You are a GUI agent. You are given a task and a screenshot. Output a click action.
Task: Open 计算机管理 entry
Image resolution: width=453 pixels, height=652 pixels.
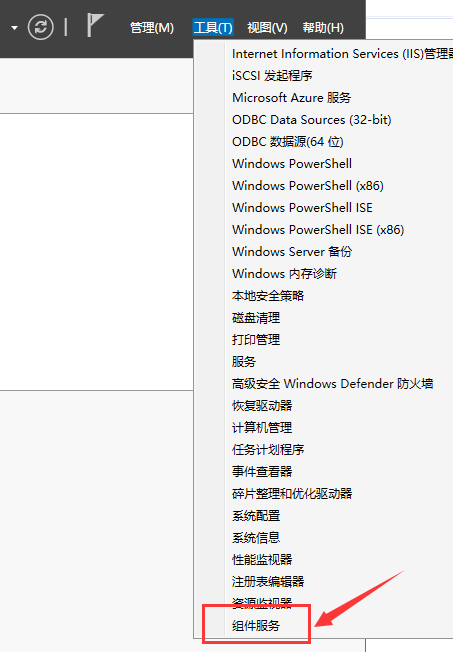pyautogui.click(x=262, y=427)
